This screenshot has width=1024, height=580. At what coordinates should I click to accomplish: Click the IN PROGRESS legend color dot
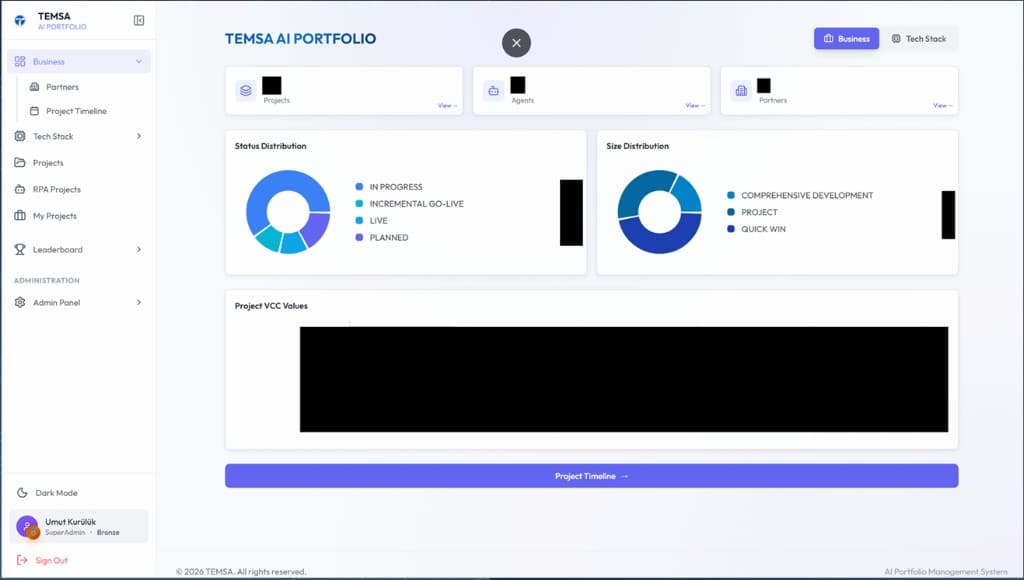(x=359, y=187)
